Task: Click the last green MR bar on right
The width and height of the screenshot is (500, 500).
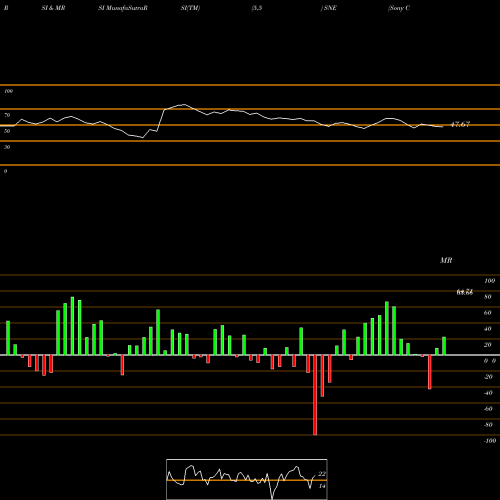Action: 444,346
